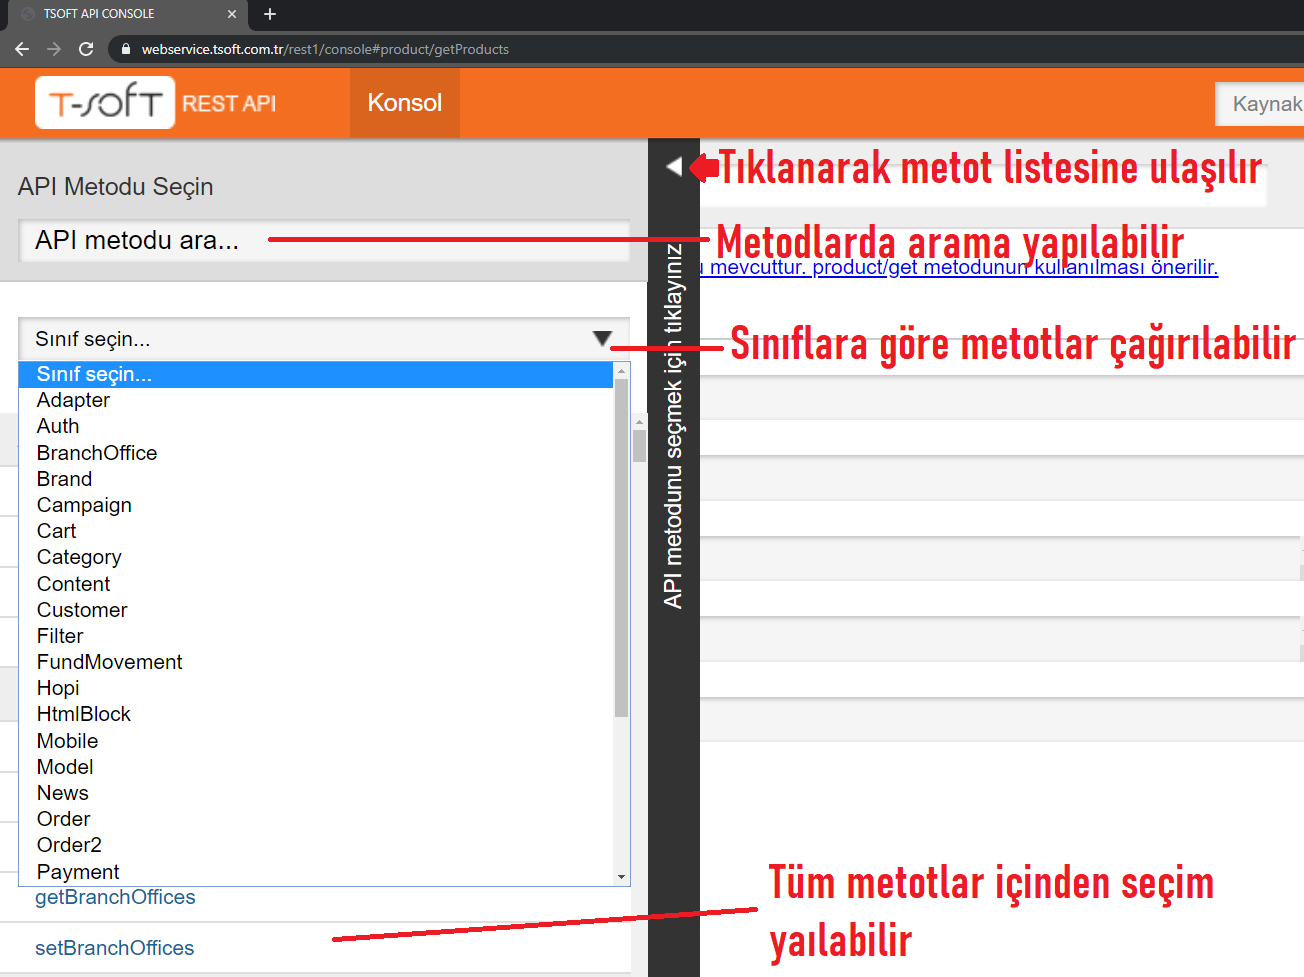
Task: Click the T-soft logo
Action: coord(105,103)
